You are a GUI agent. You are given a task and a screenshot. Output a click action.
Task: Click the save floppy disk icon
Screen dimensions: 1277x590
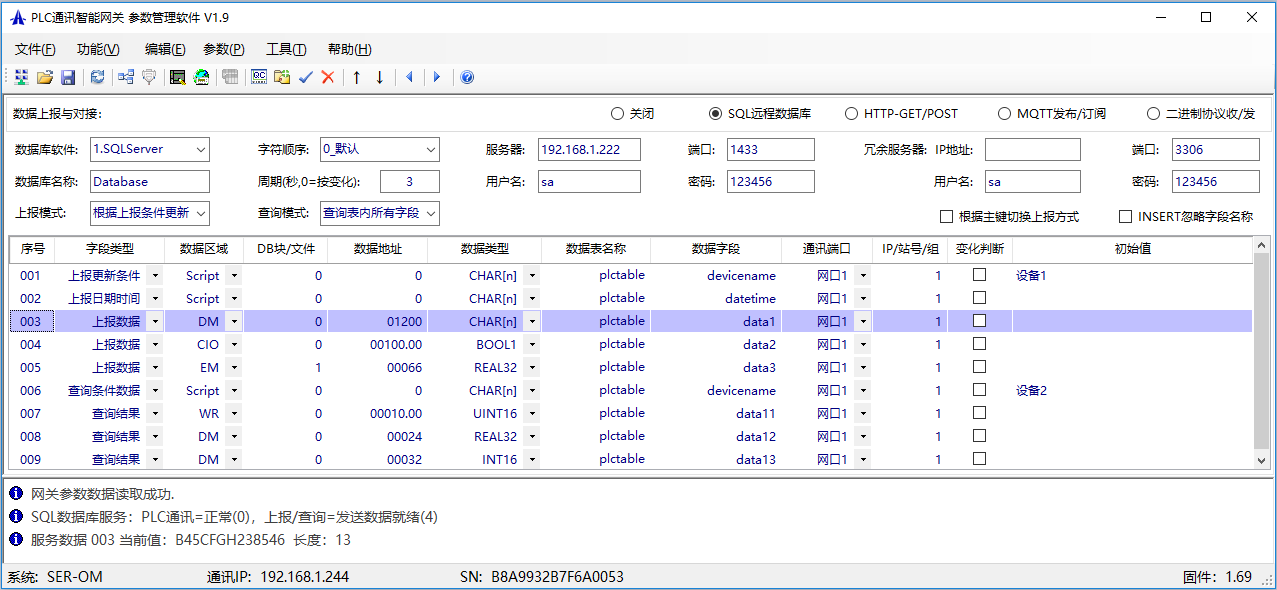coord(68,77)
